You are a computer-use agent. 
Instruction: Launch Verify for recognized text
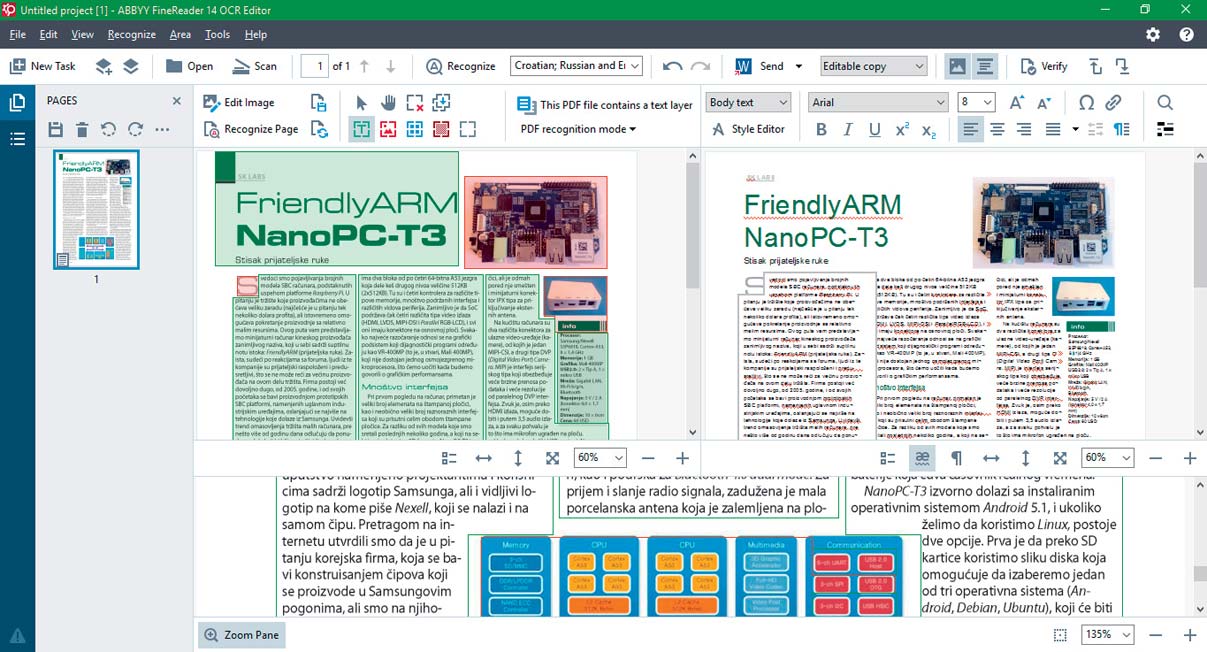(1044, 66)
